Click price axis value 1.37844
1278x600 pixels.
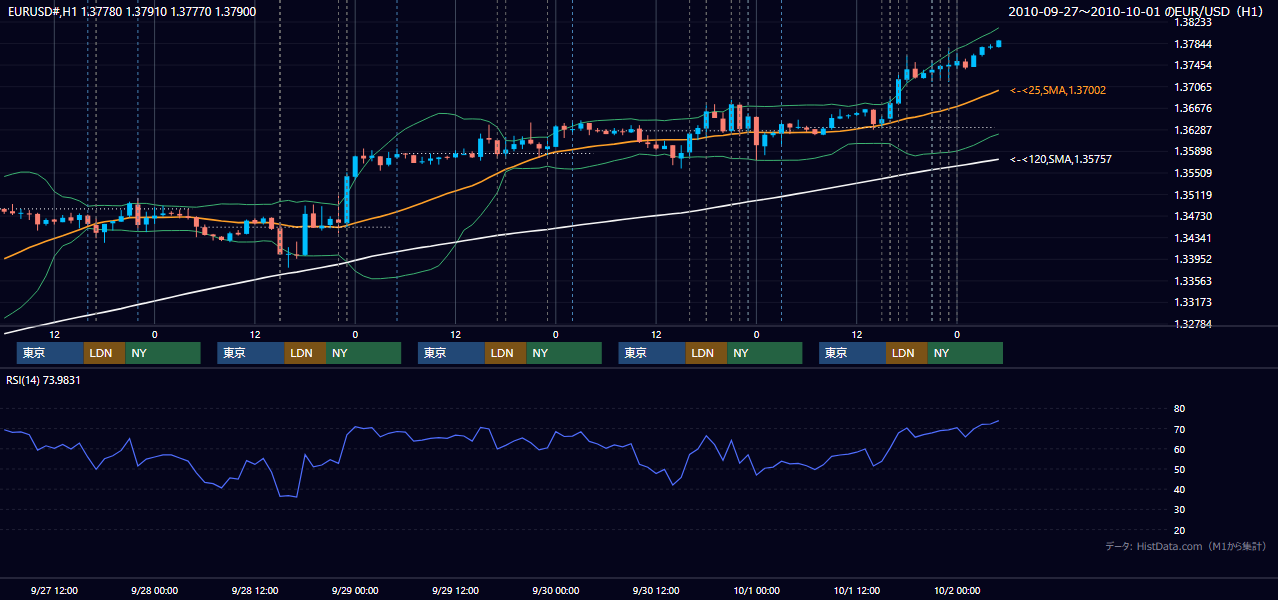(1192, 44)
